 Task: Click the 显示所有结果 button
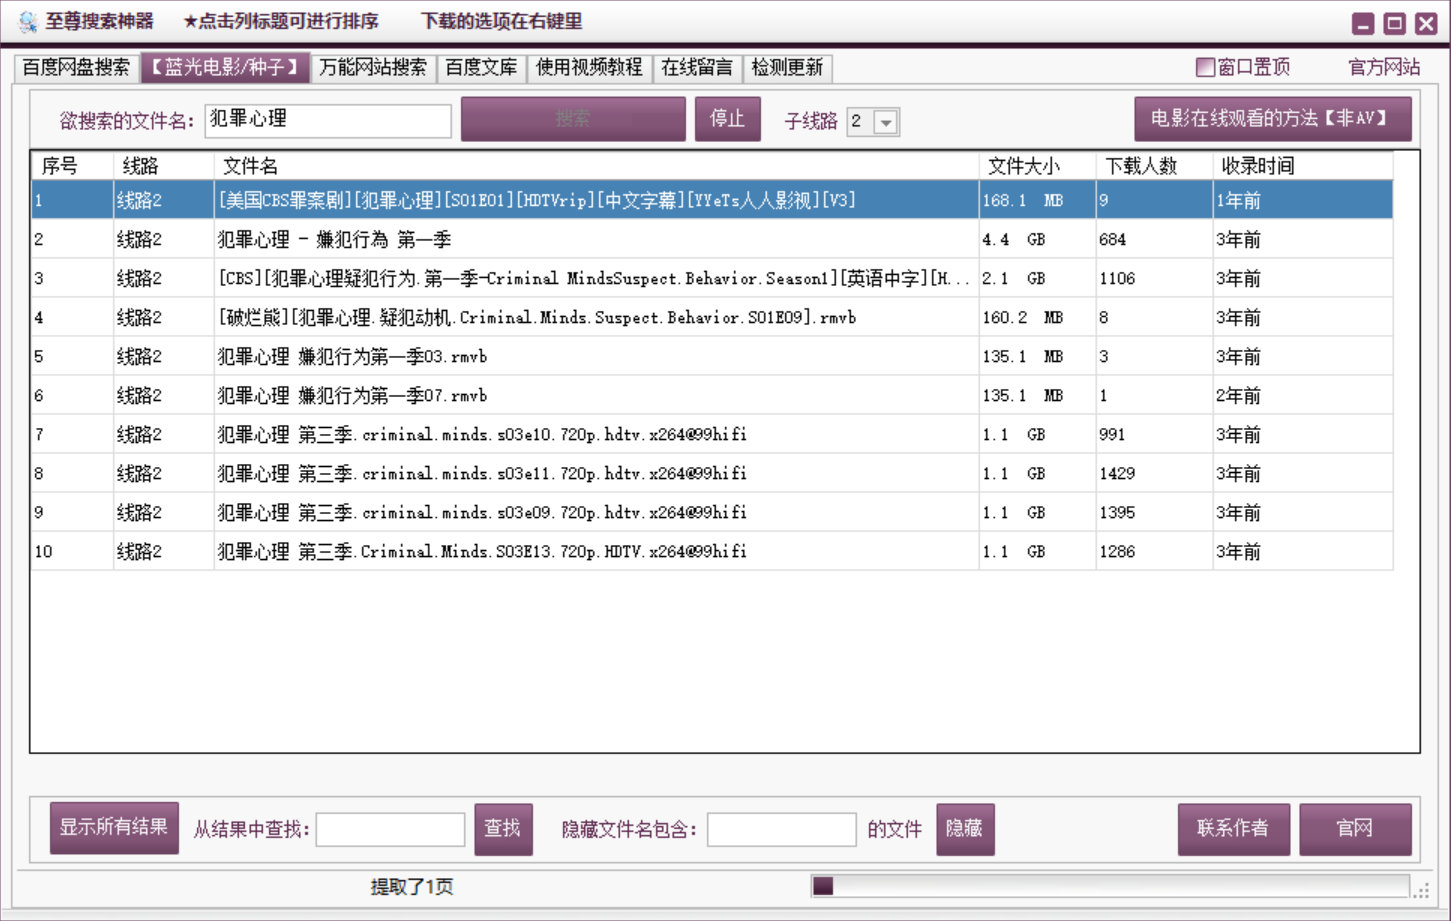tap(114, 828)
